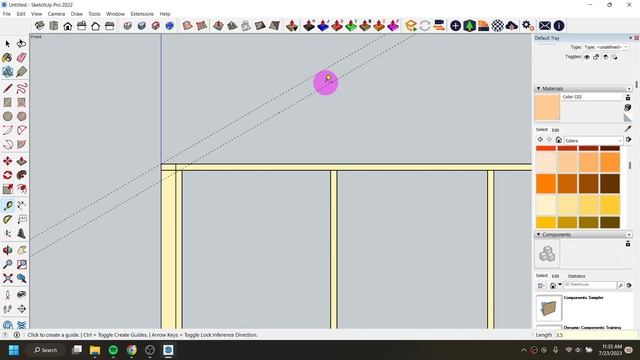The width and height of the screenshot is (640, 360).
Task: Open materials Details arrow menu
Action: point(629,140)
